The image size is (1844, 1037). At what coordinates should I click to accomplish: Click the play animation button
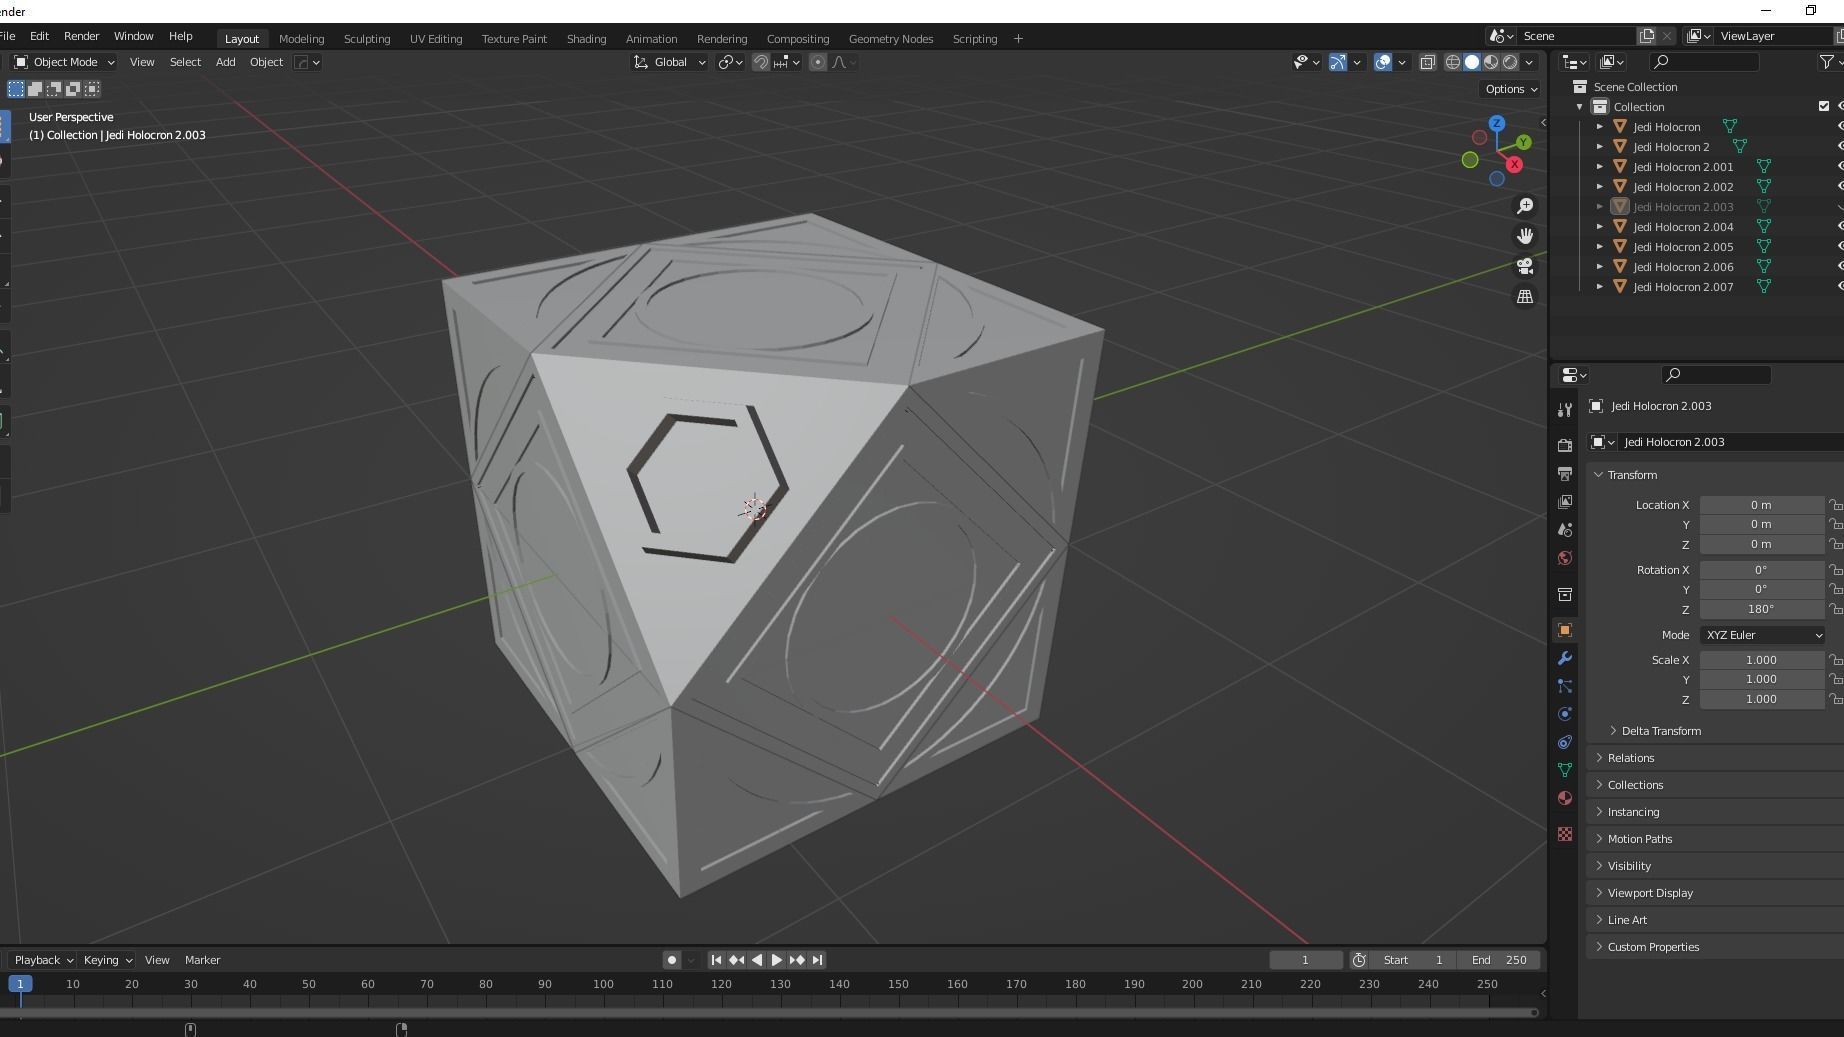tap(776, 960)
